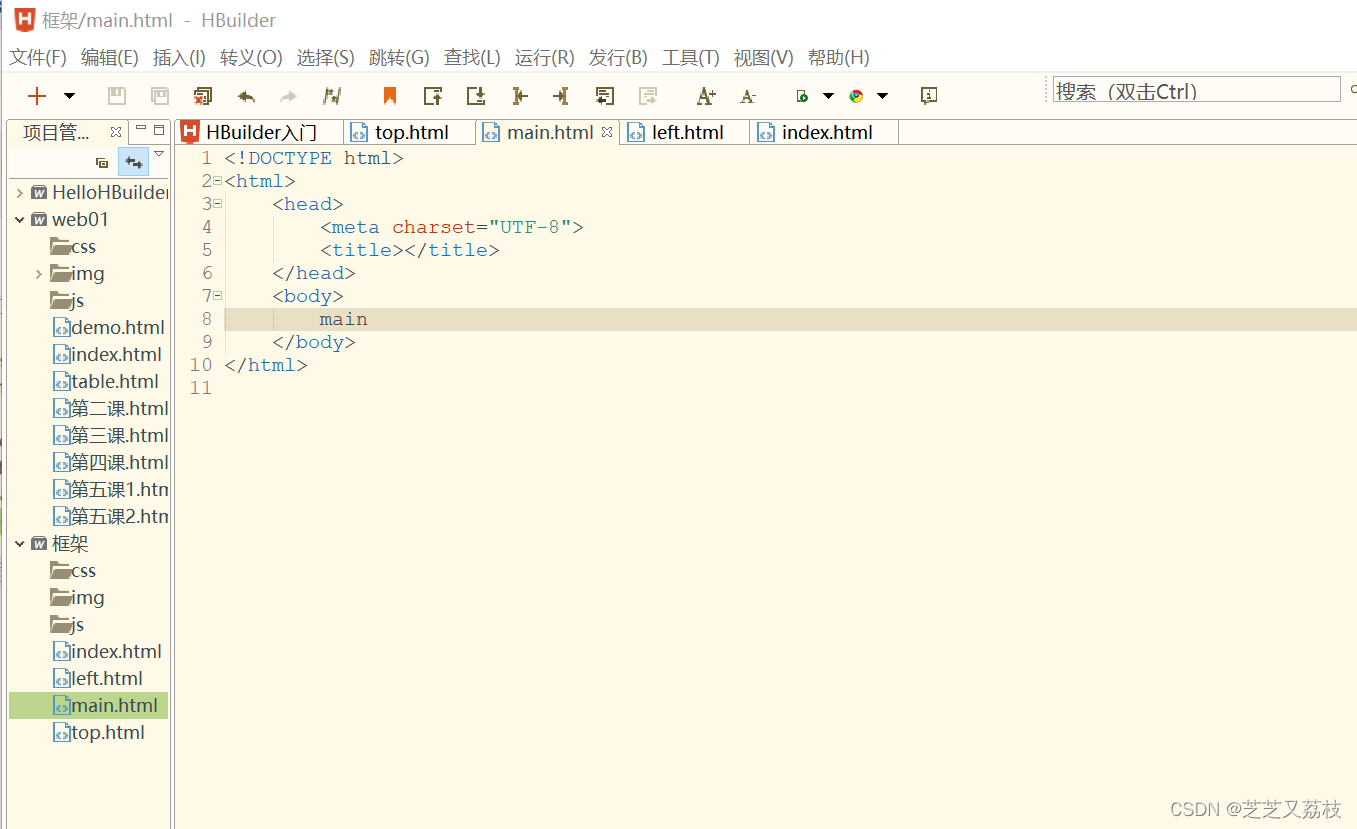Select table.html in the project tree
The width and height of the screenshot is (1357, 829).
coord(105,382)
